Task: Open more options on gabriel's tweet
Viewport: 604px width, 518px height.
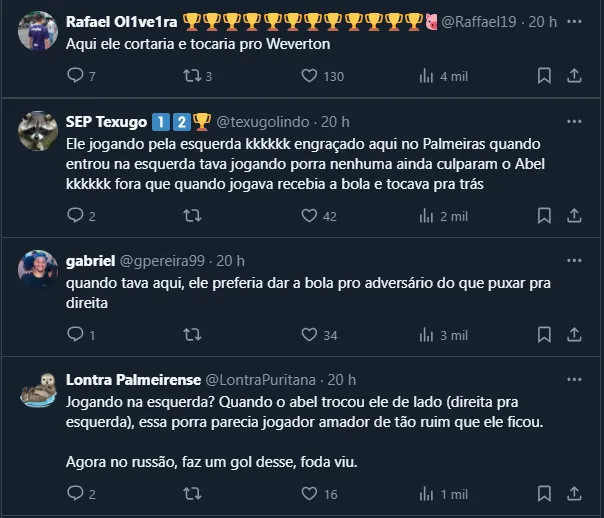Action: 574,260
